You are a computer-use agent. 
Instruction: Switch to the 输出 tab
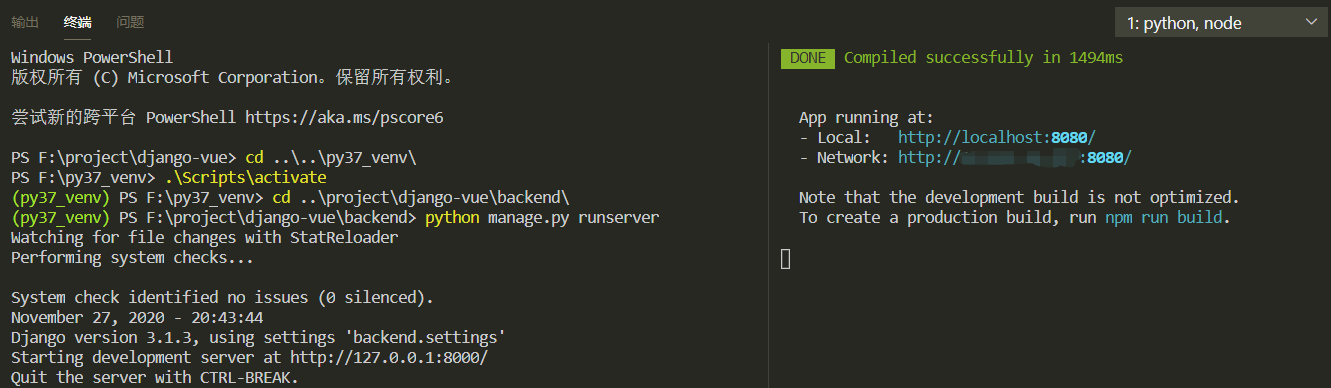tap(26, 22)
